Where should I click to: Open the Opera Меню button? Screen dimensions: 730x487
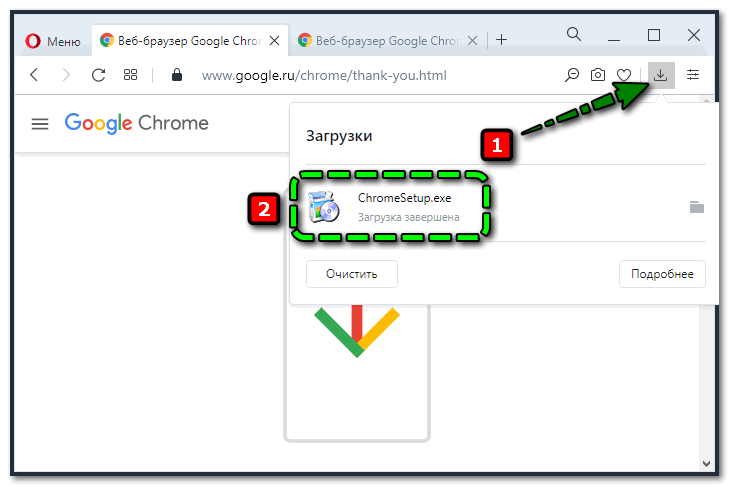pyautogui.click(x=53, y=41)
